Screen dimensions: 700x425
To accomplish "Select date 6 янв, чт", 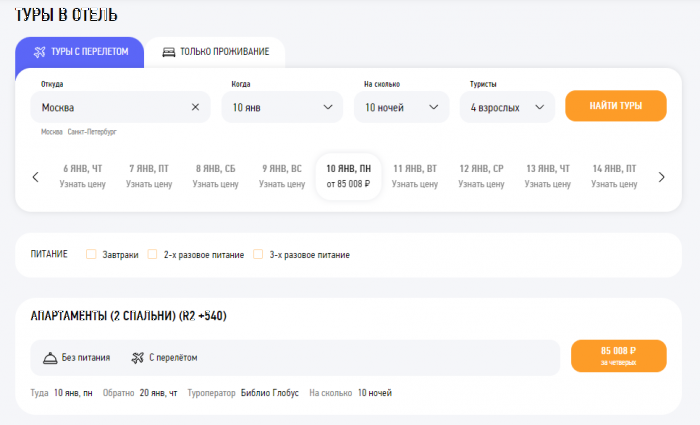I will pos(83,176).
